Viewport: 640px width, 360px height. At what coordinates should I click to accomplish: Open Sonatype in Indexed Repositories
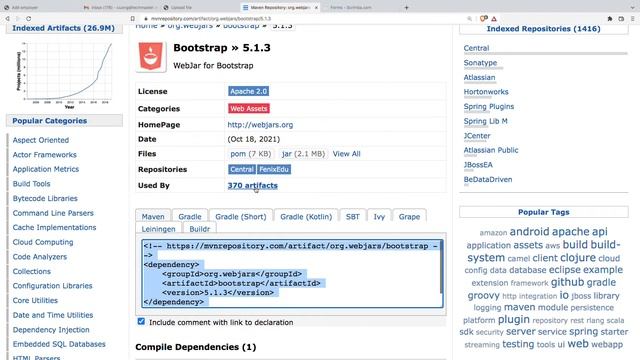click(480, 63)
